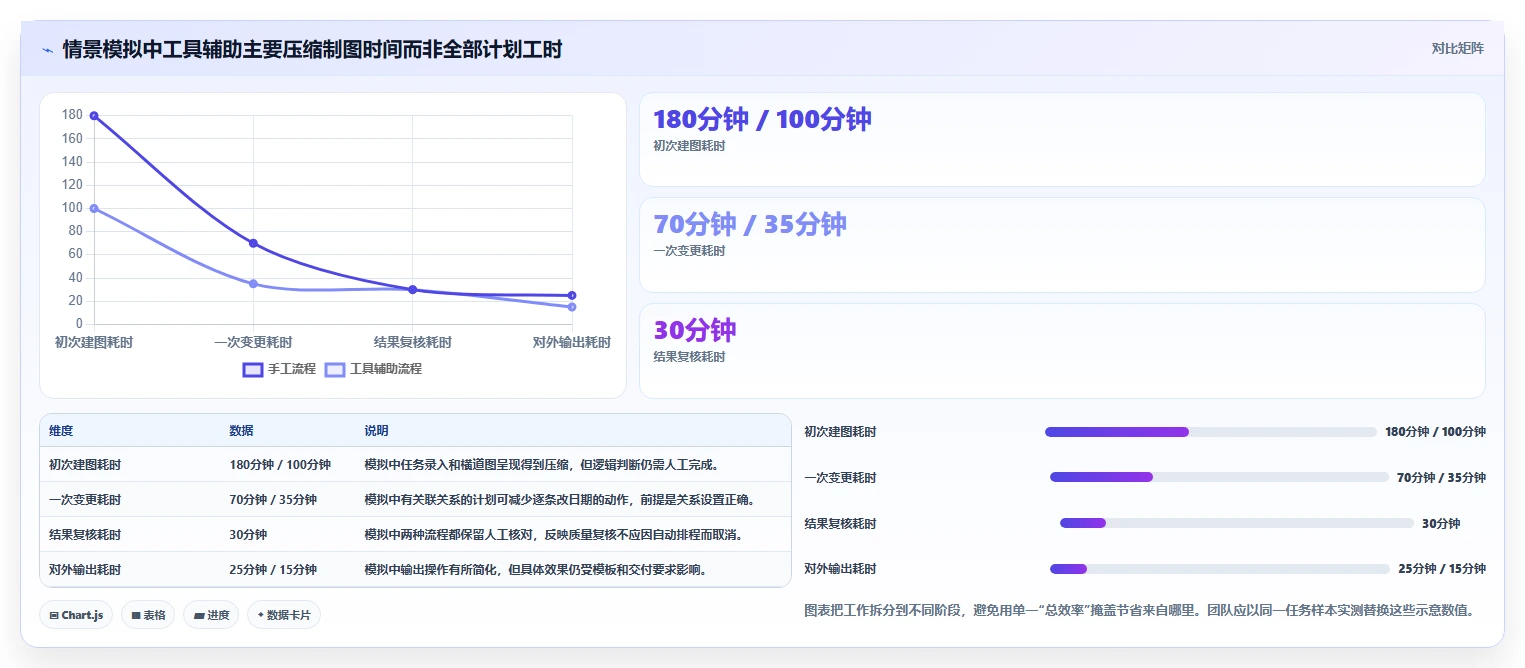1525x668 pixels.
Task: Click the 维度 column header
Action: 61,431
